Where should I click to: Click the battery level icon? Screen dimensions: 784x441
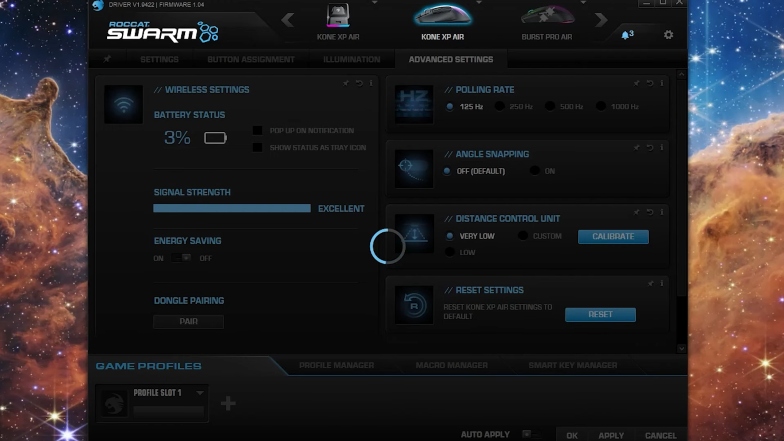(x=215, y=138)
